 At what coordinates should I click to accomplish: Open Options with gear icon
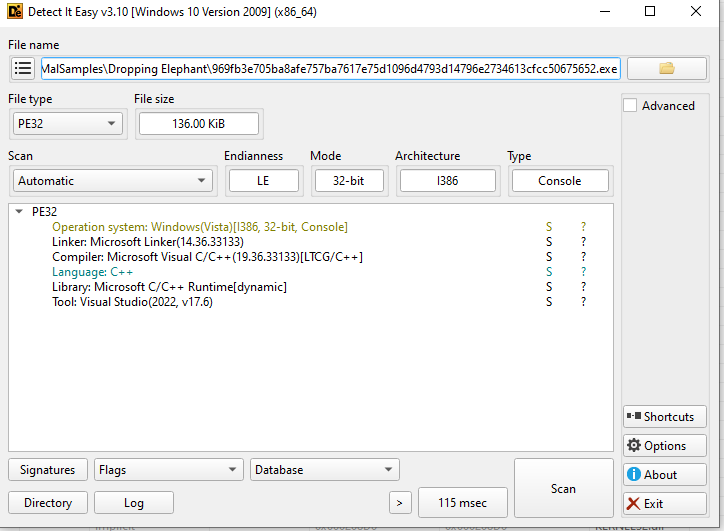664,446
